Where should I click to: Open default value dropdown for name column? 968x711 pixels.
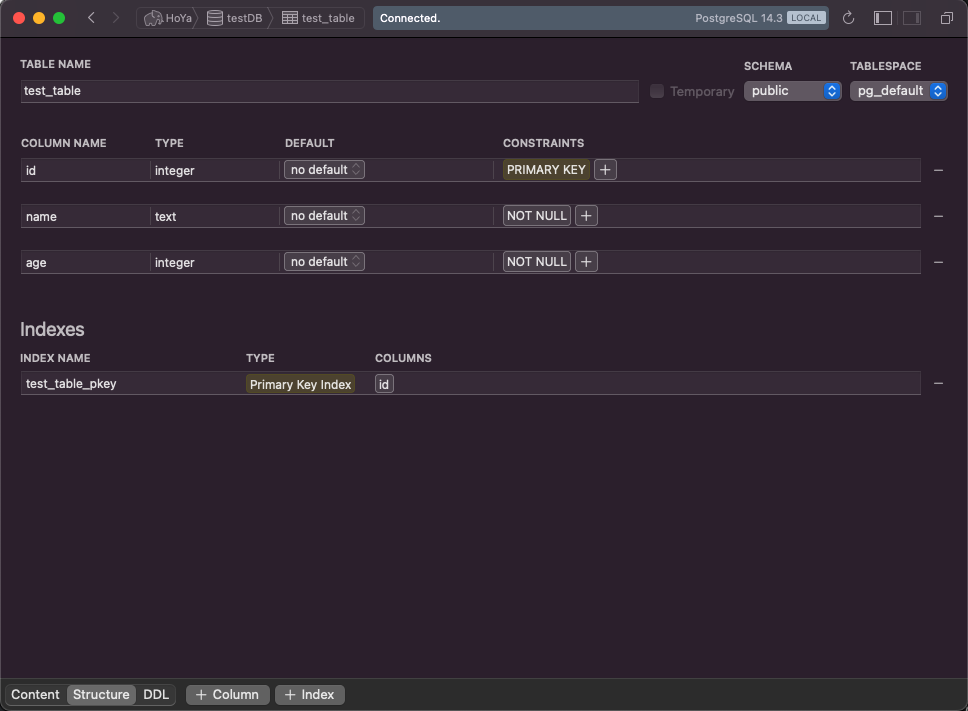[x=324, y=216]
